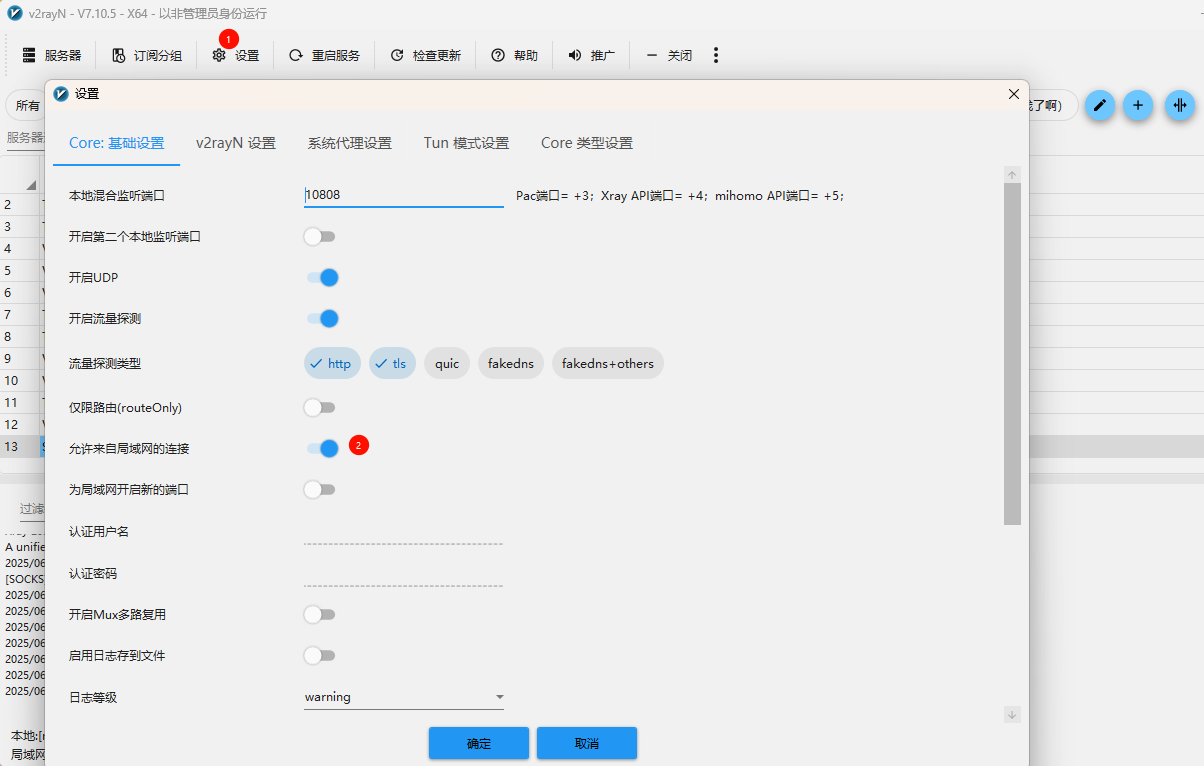Turn off the 开启流量探测 switch

tap(322, 319)
